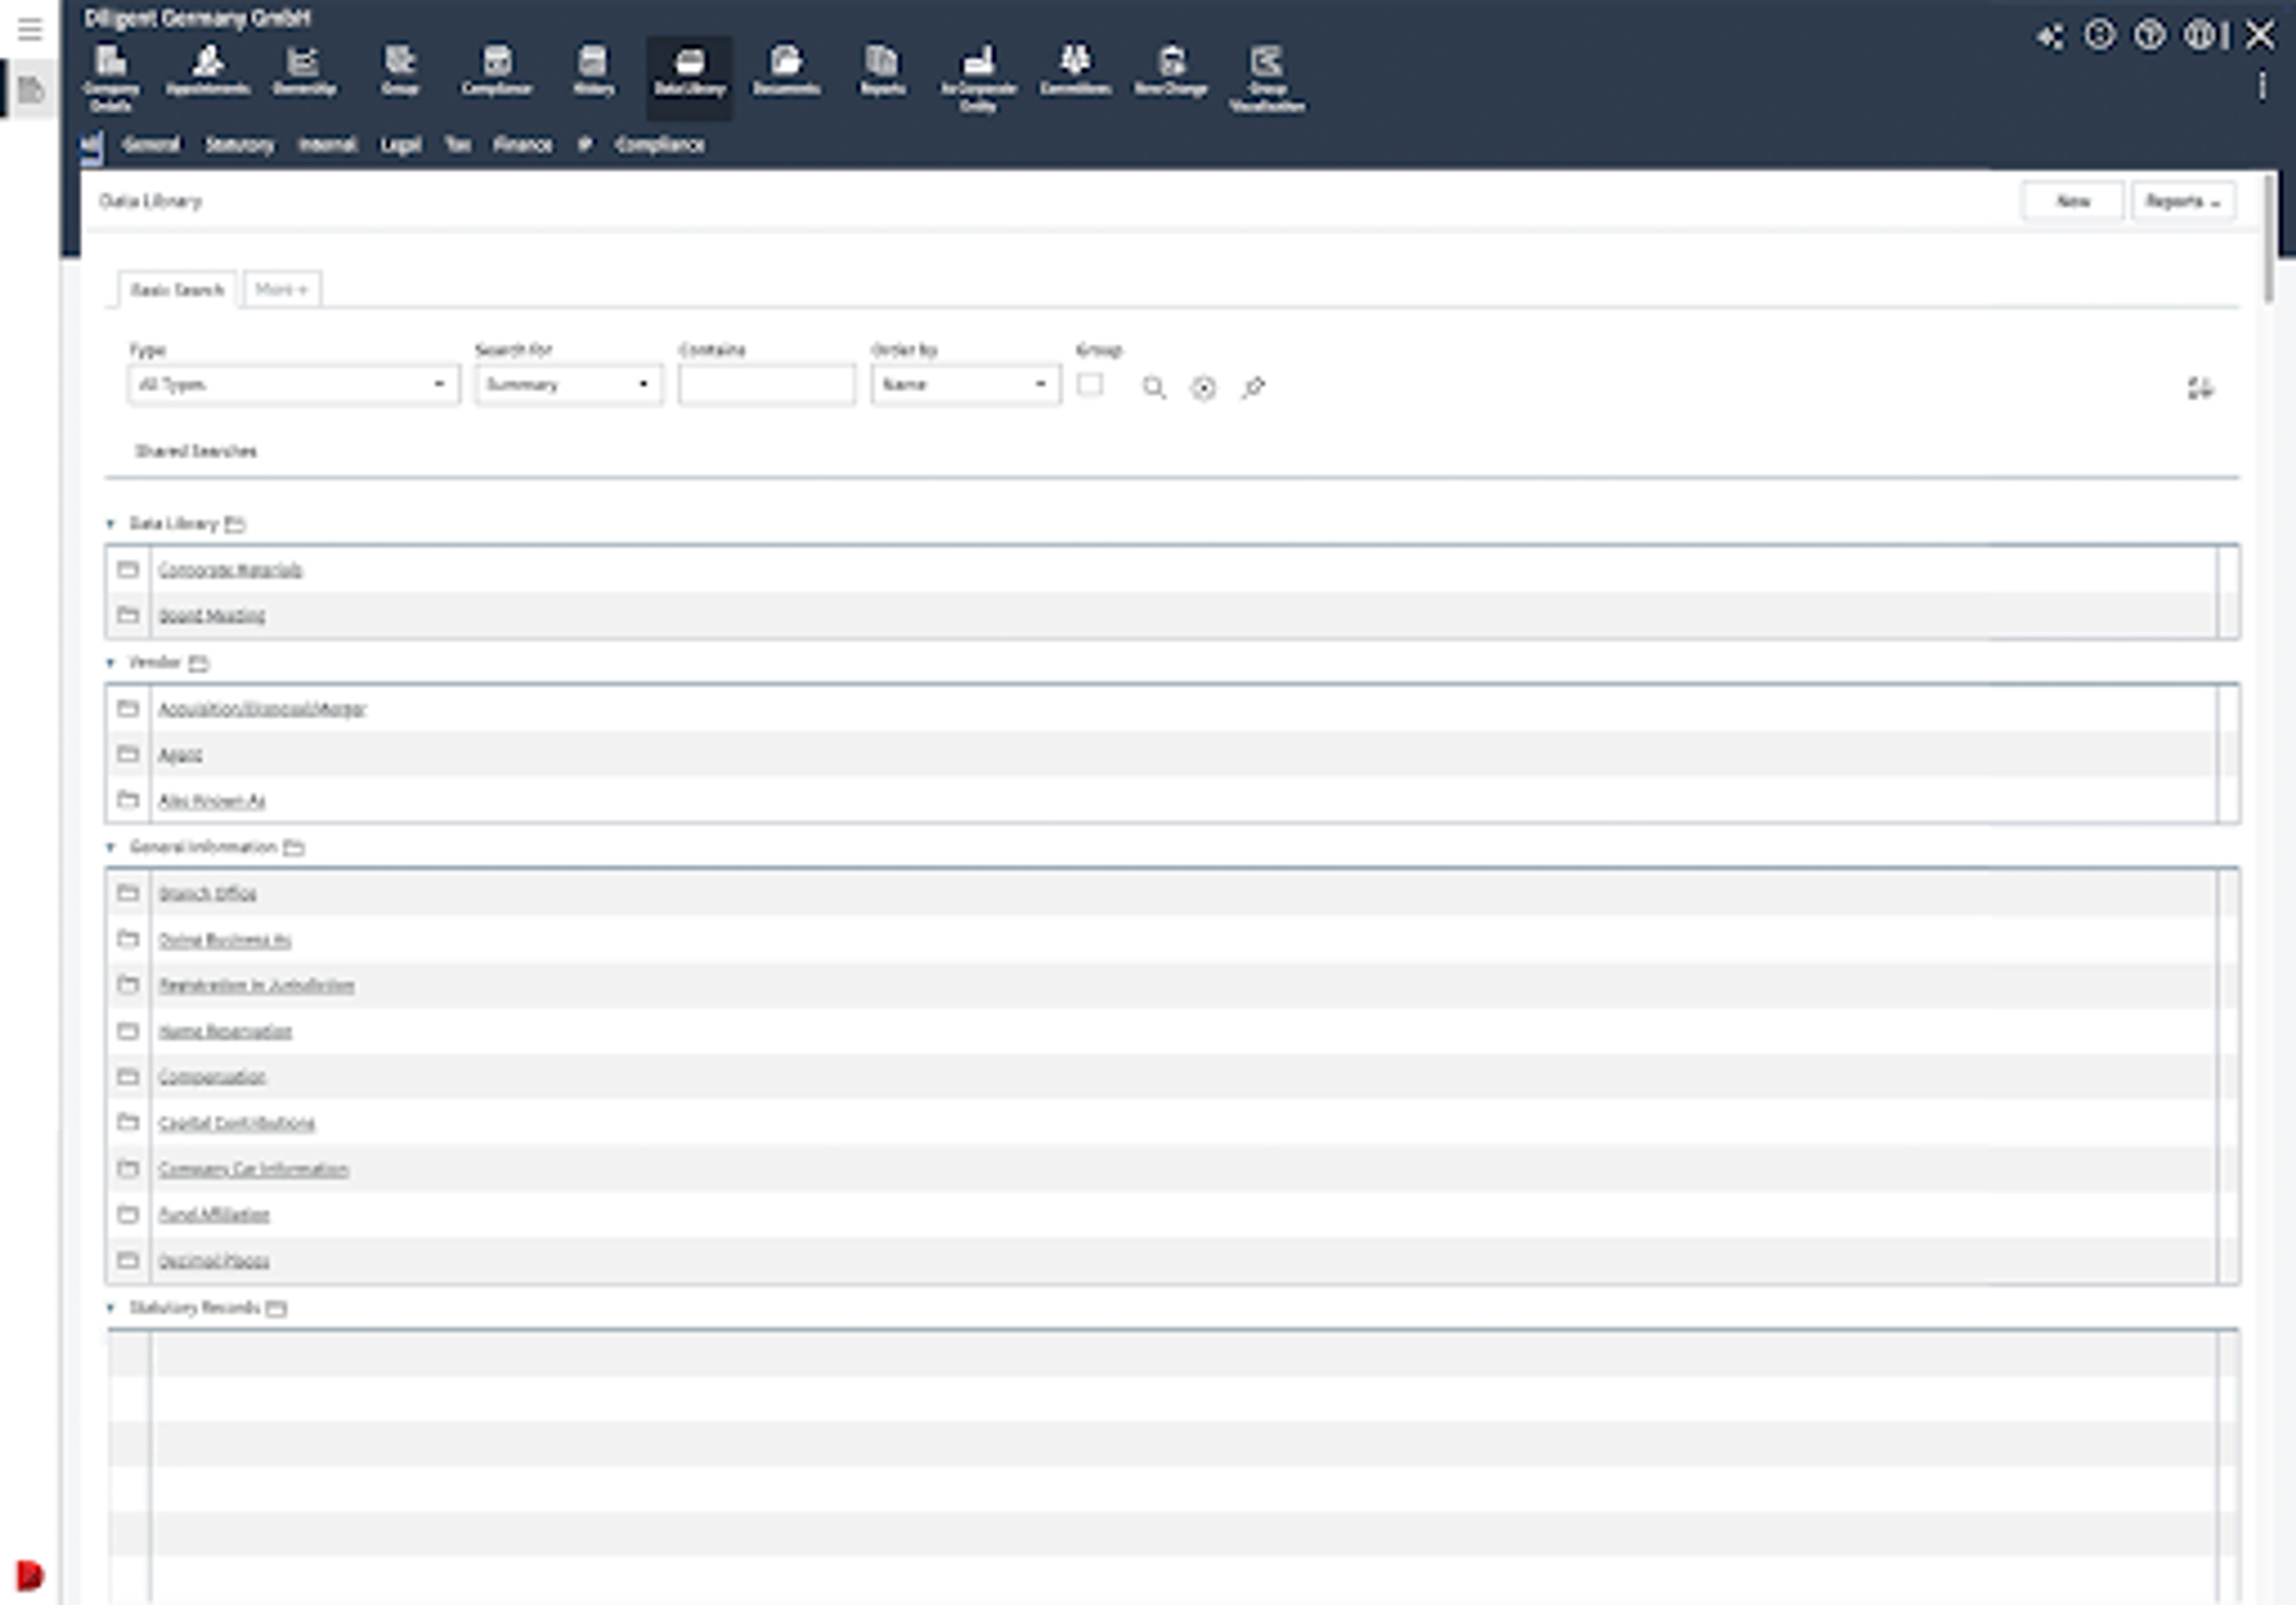Open the help question-mark icon
The image size is (2296, 1605).
click(x=2149, y=36)
